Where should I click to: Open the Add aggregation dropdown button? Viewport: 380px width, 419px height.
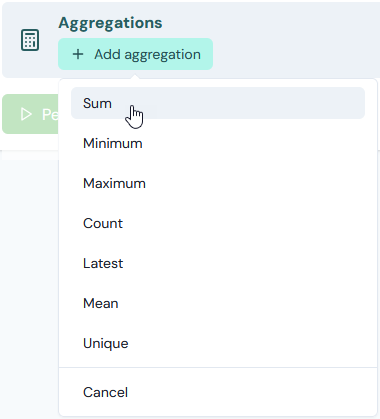click(x=135, y=54)
